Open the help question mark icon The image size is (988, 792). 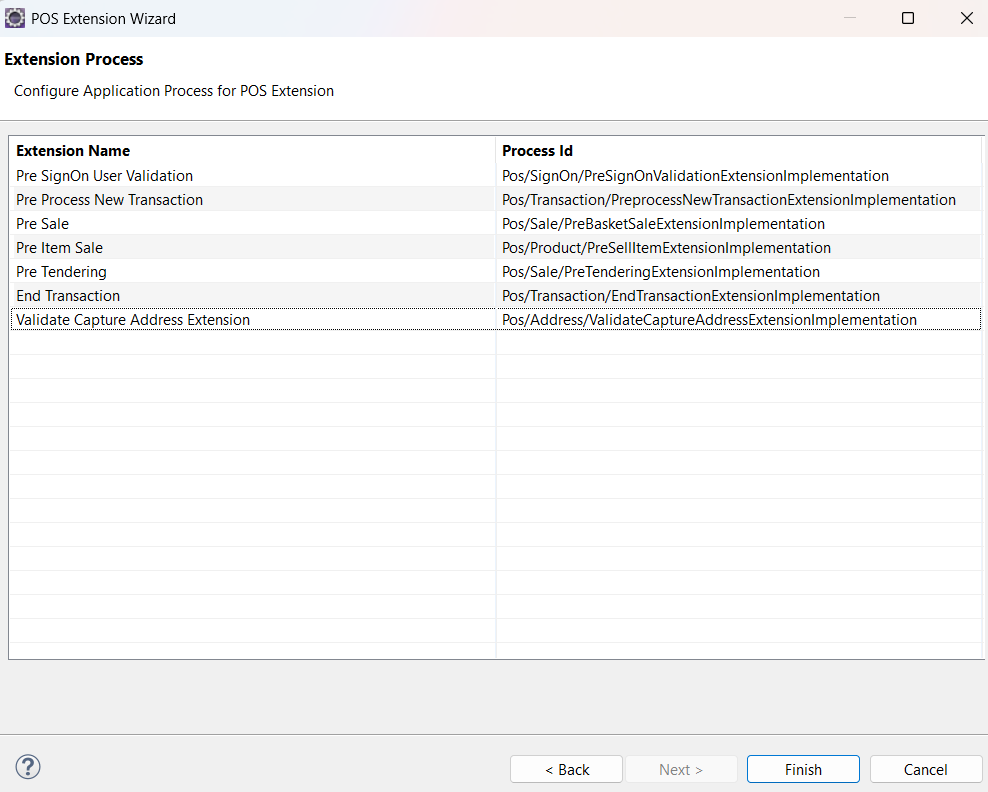coord(28,767)
